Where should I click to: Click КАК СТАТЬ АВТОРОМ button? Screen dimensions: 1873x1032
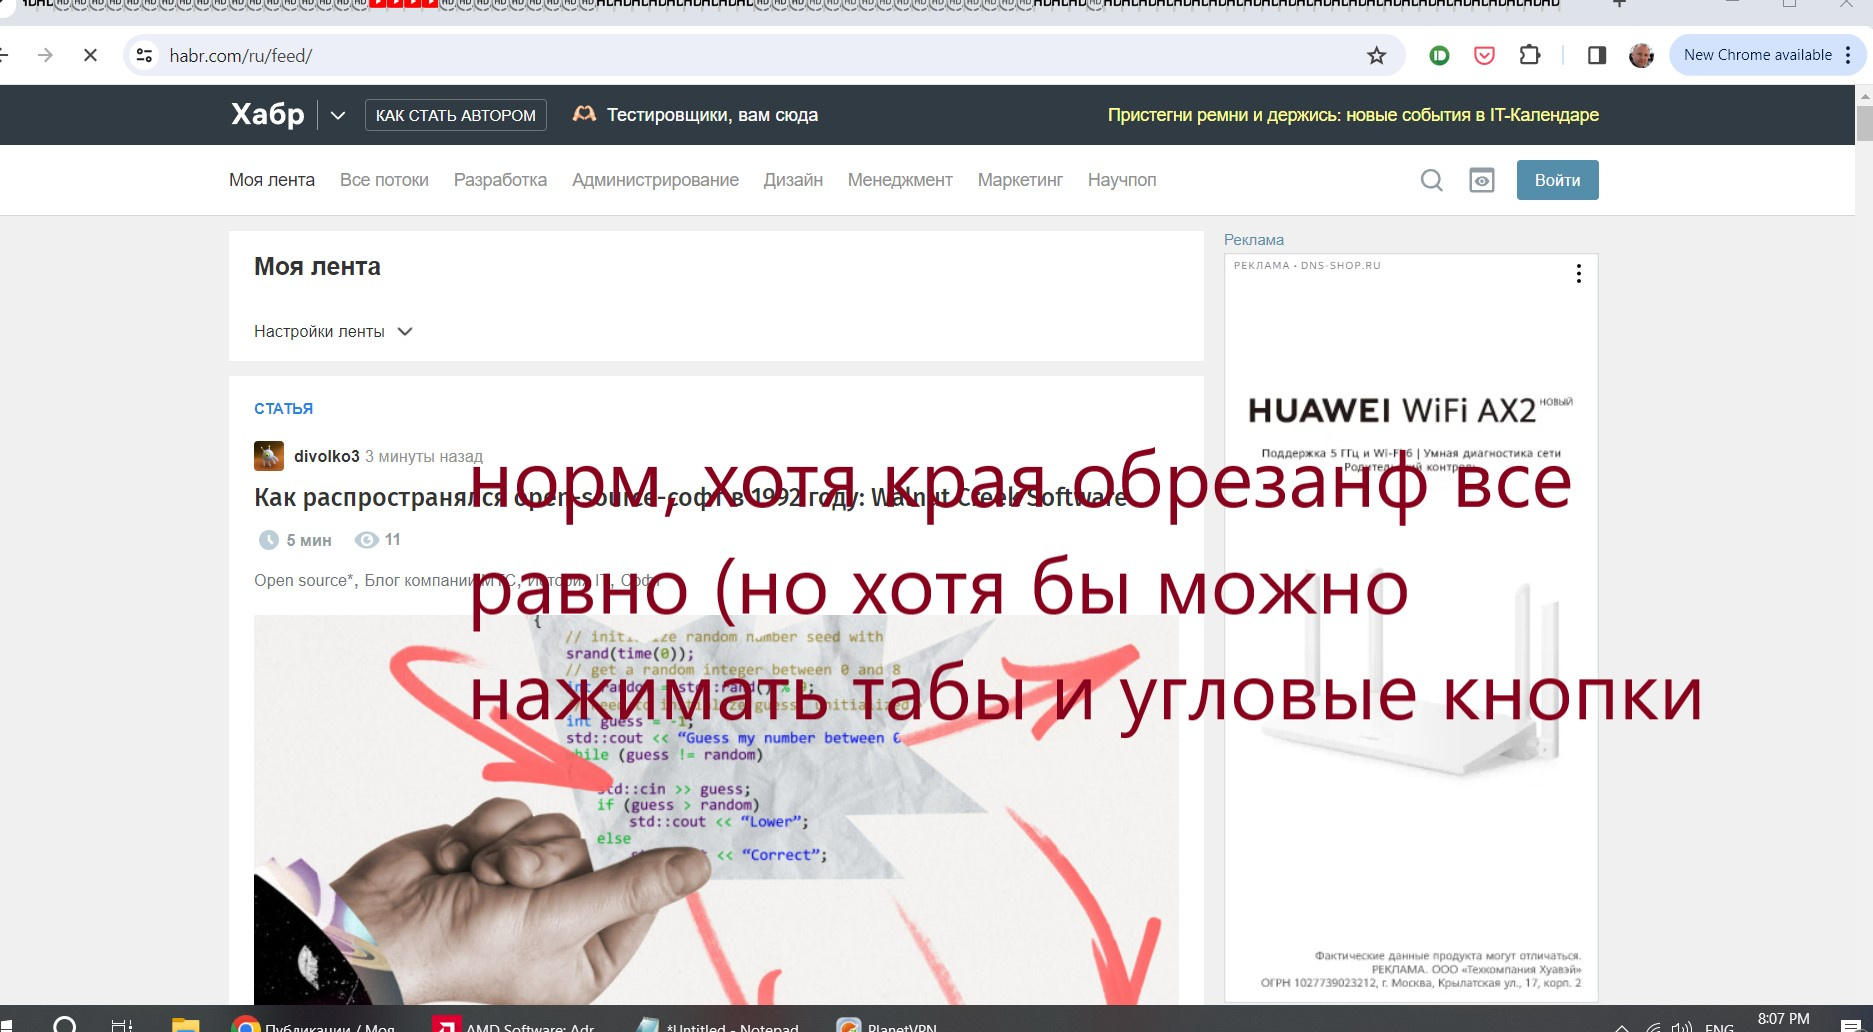click(x=456, y=115)
